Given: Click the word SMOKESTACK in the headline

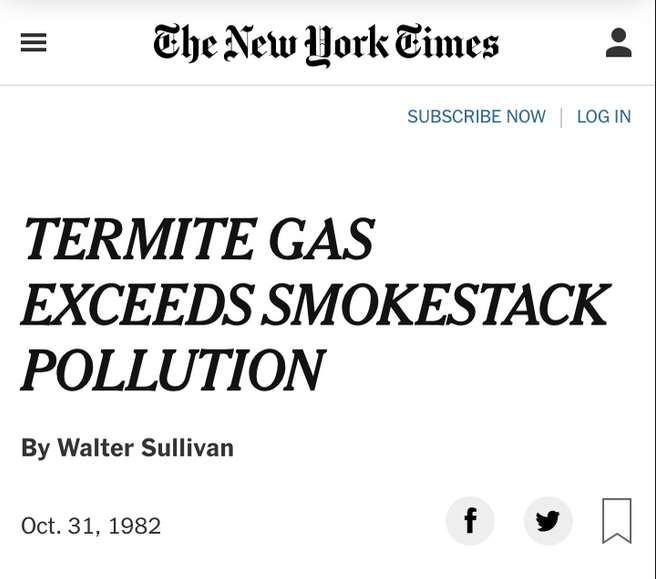Looking at the screenshot, I should pos(436,305).
